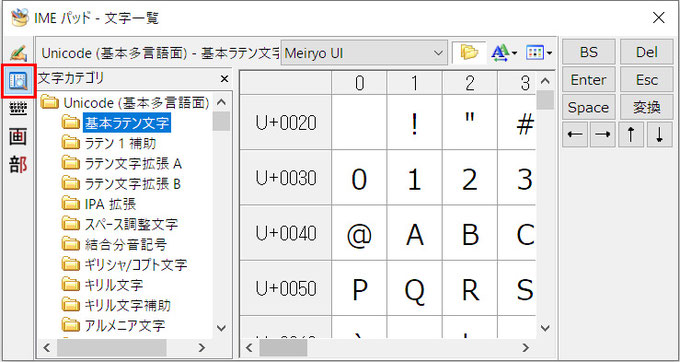Select ラテン 1 補助 category
The width and height of the screenshot is (680, 362).
click(120, 143)
